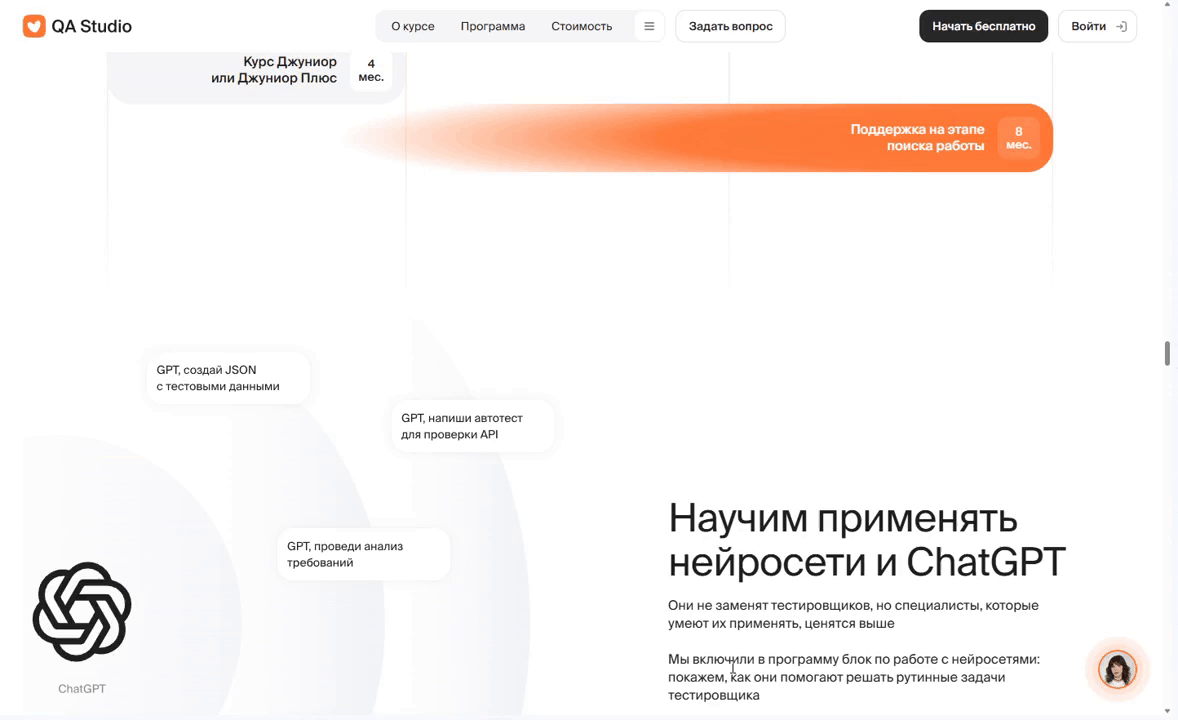The image size is (1178, 720).
Task: Click the QA Studio brand name
Action: pyautogui.click(x=92, y=26)
